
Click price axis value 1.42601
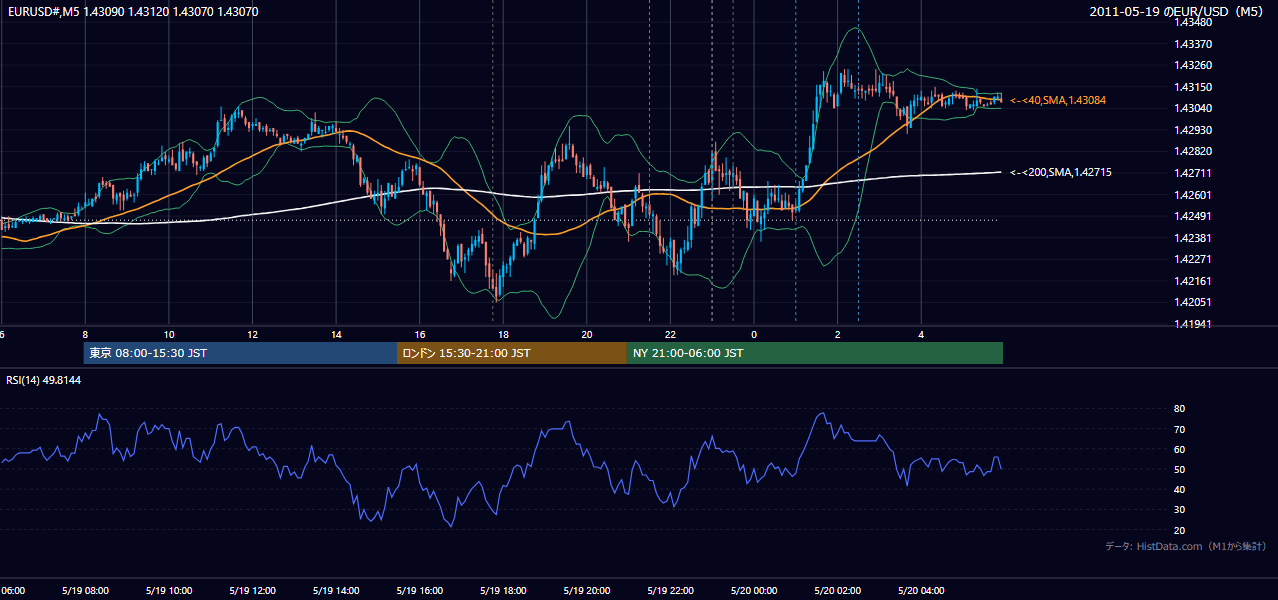[x=1192, y=195]
